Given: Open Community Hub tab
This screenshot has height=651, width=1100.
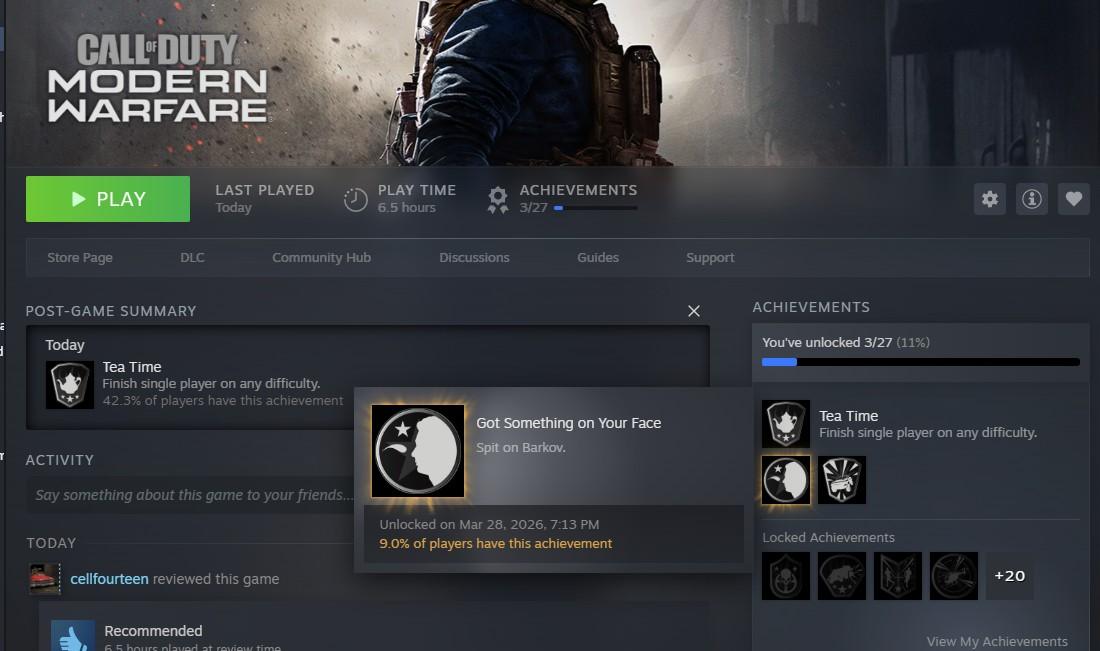Looking at the screenshot, I should pyautogui.click(x=321, y=258).
